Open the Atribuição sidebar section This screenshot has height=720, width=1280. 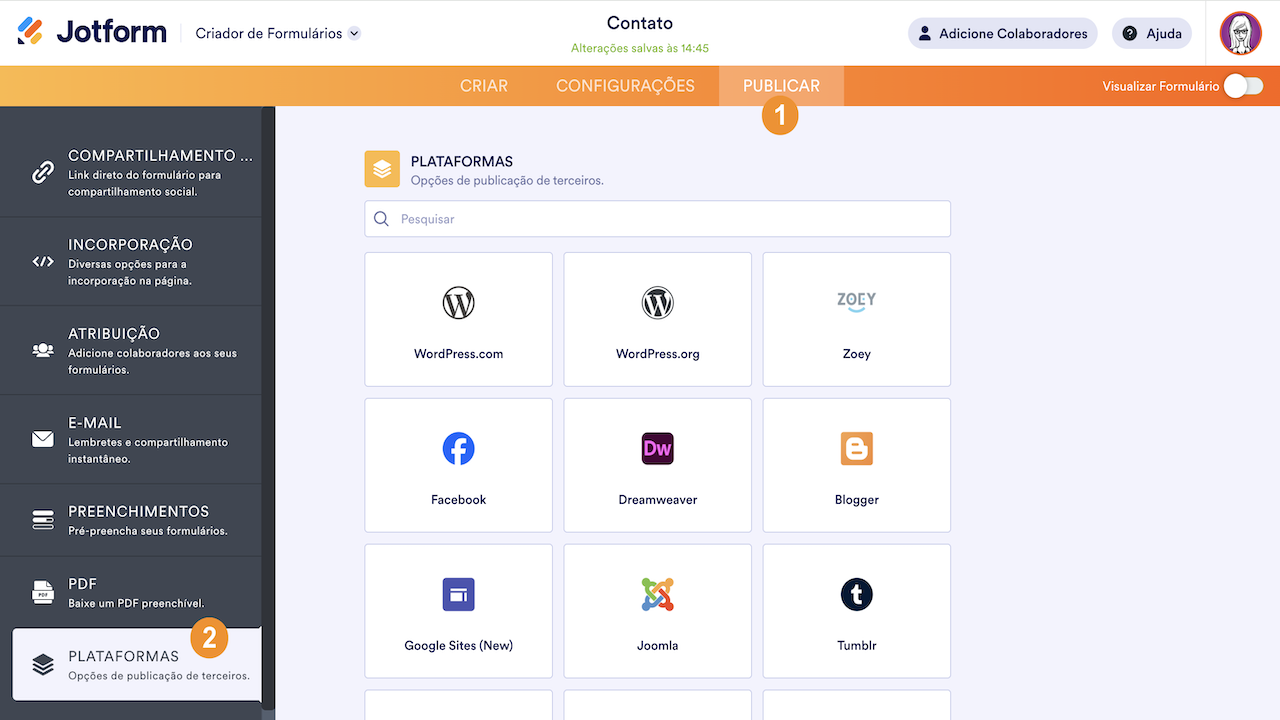coord(131,350)
